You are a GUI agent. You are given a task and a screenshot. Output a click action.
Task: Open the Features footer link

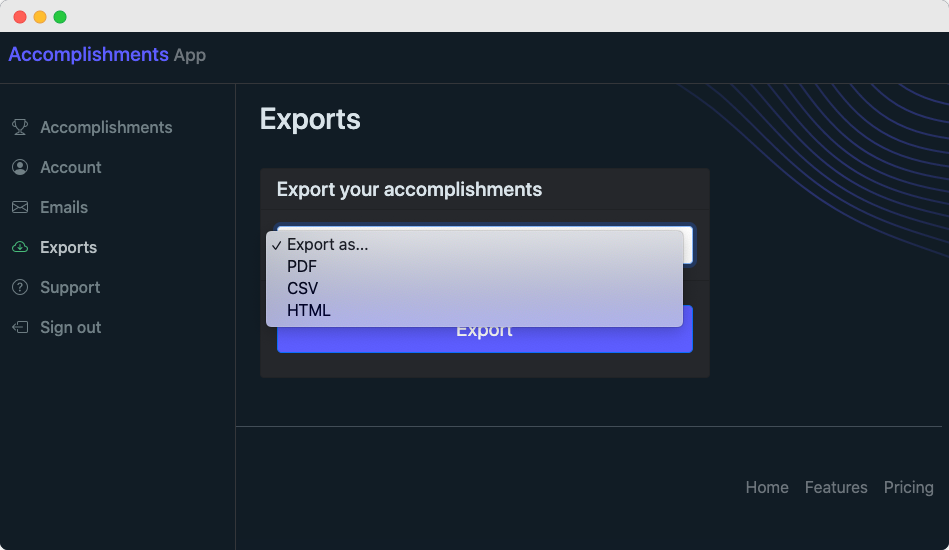(836, 487)
